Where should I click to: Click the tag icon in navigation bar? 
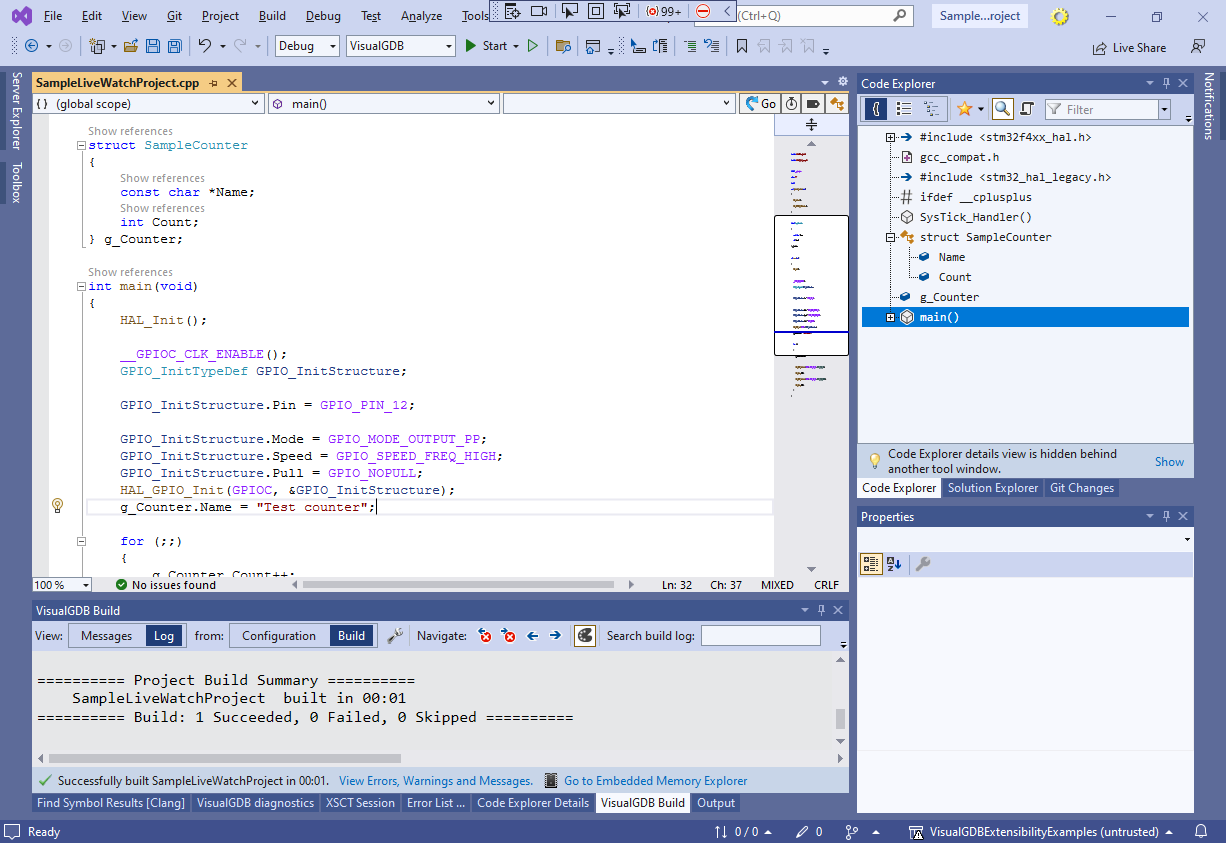pos(814,103)
